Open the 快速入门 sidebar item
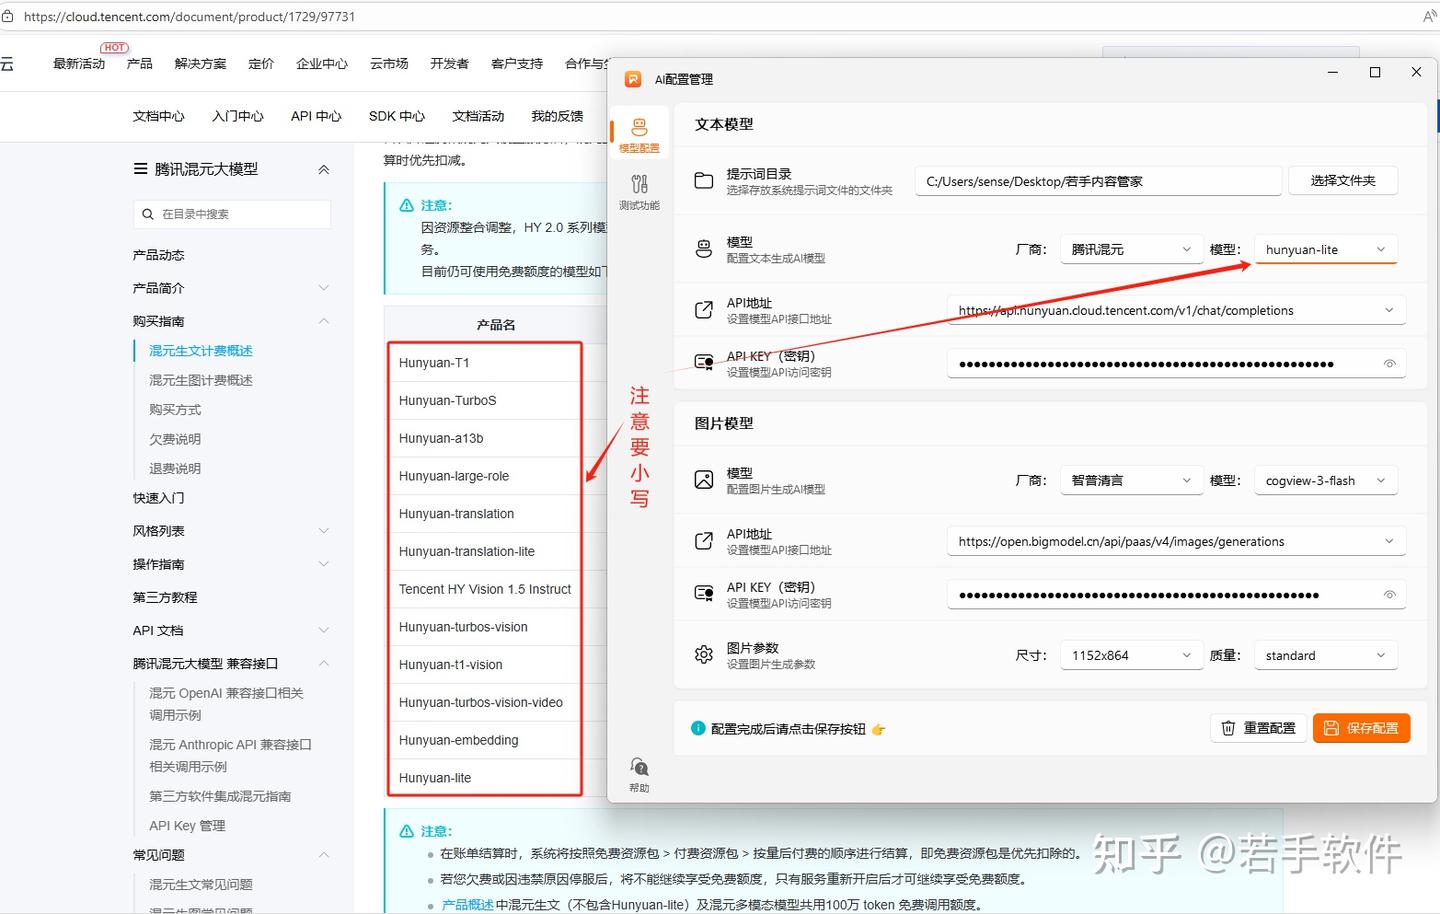Screen dimensions: 1440x914 point(159,498)
